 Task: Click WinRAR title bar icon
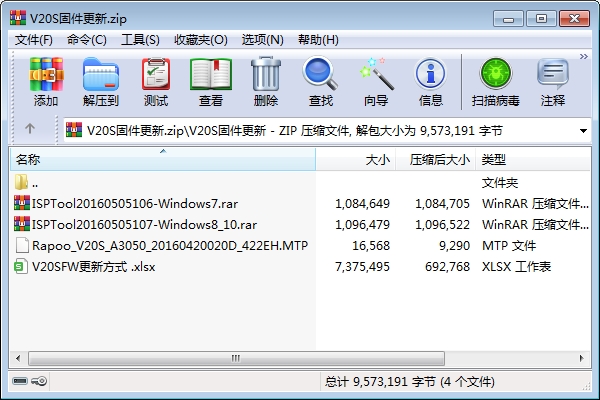(x=18, y=18)
